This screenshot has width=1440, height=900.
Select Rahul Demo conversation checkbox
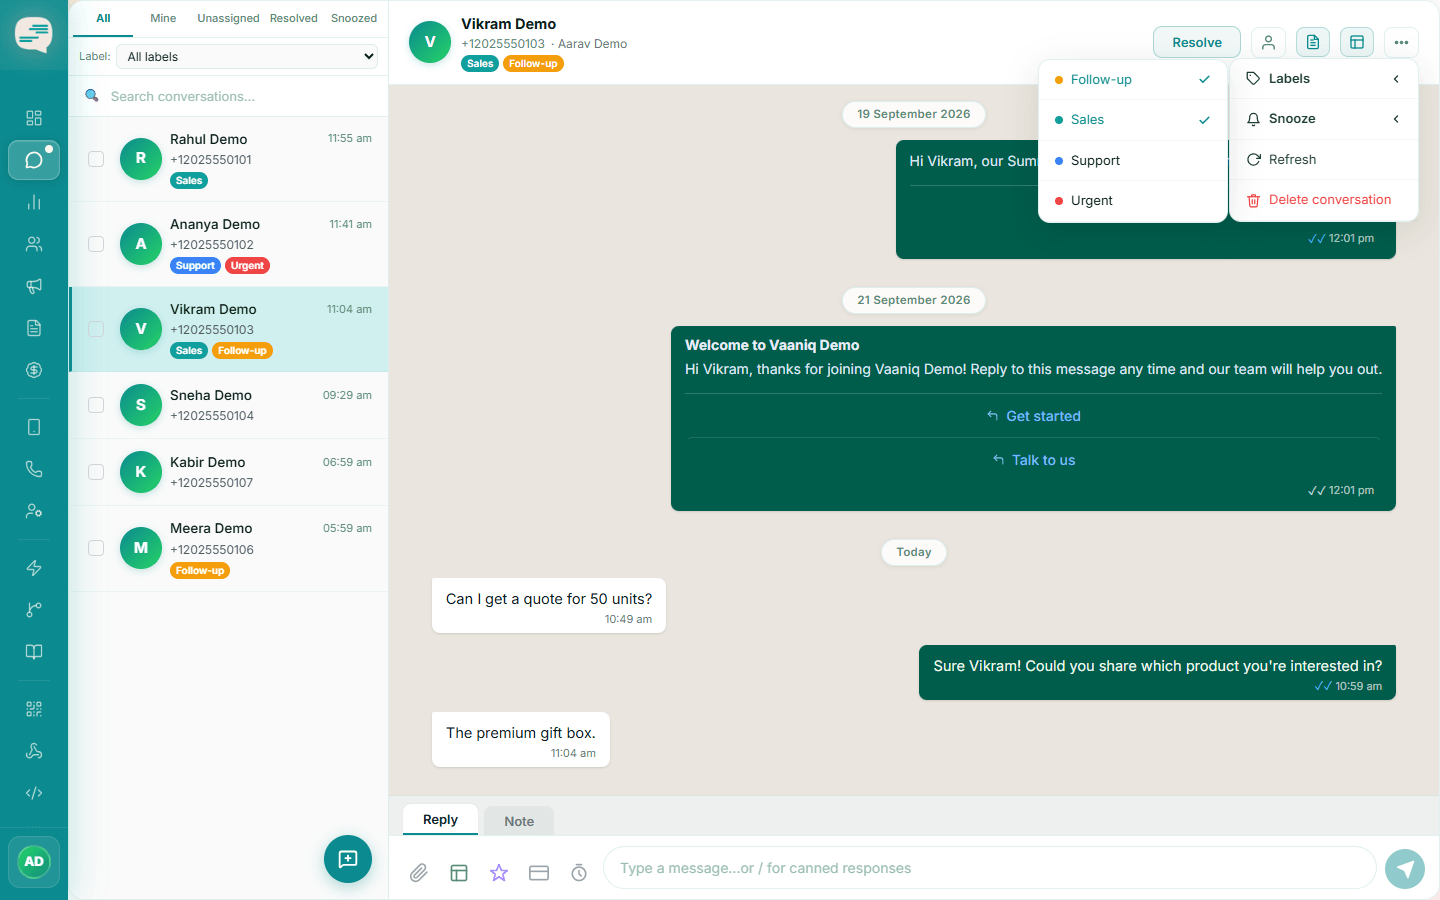coord(96,159)
